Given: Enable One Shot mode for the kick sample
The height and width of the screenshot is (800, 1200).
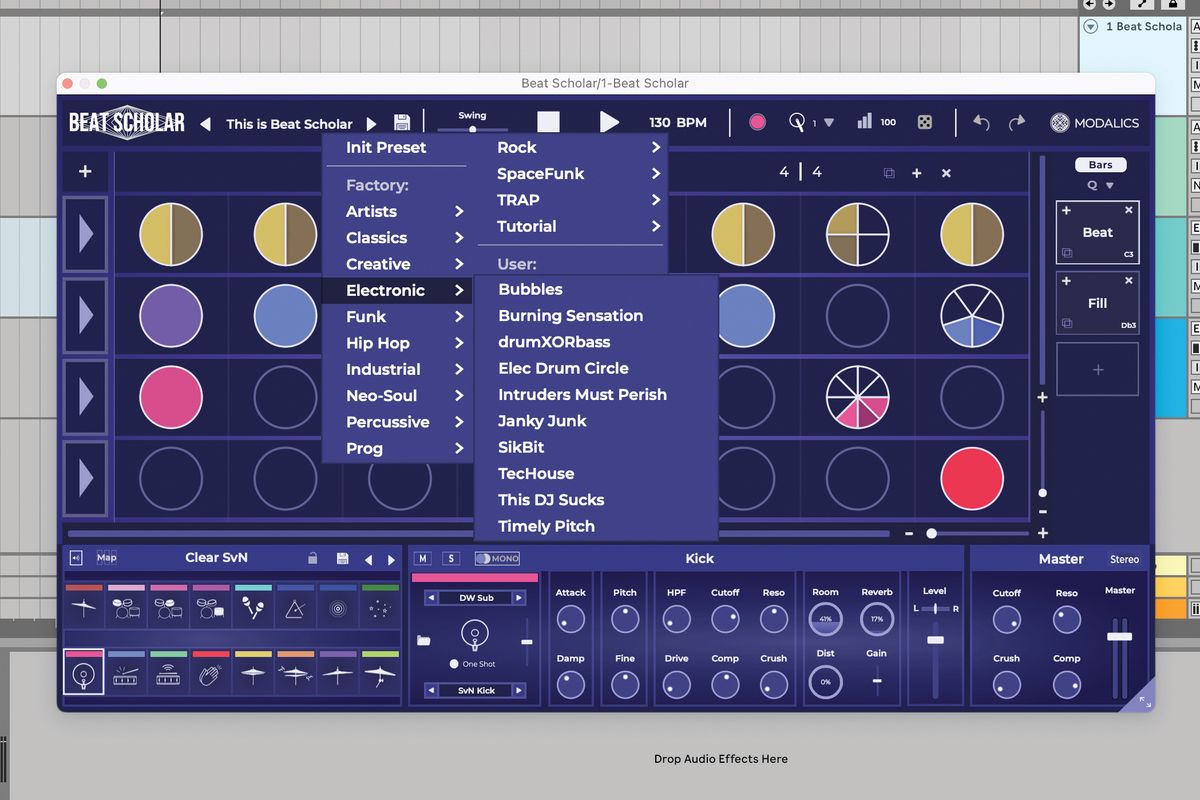Looking at the screenshot, I should pyautogui.click(x=455, y=663).
